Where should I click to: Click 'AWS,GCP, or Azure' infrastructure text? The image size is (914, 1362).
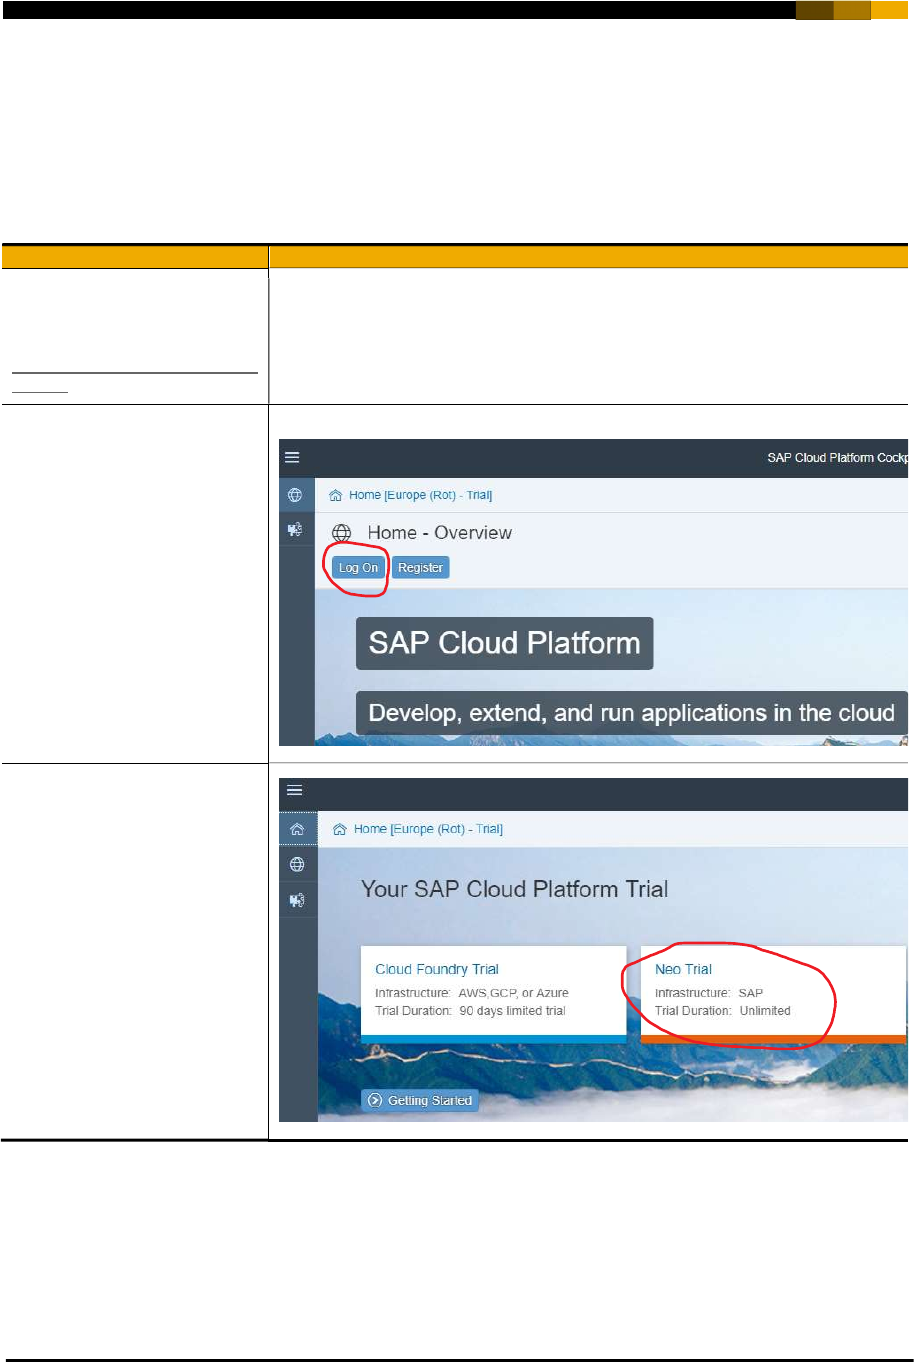point(513,993)
